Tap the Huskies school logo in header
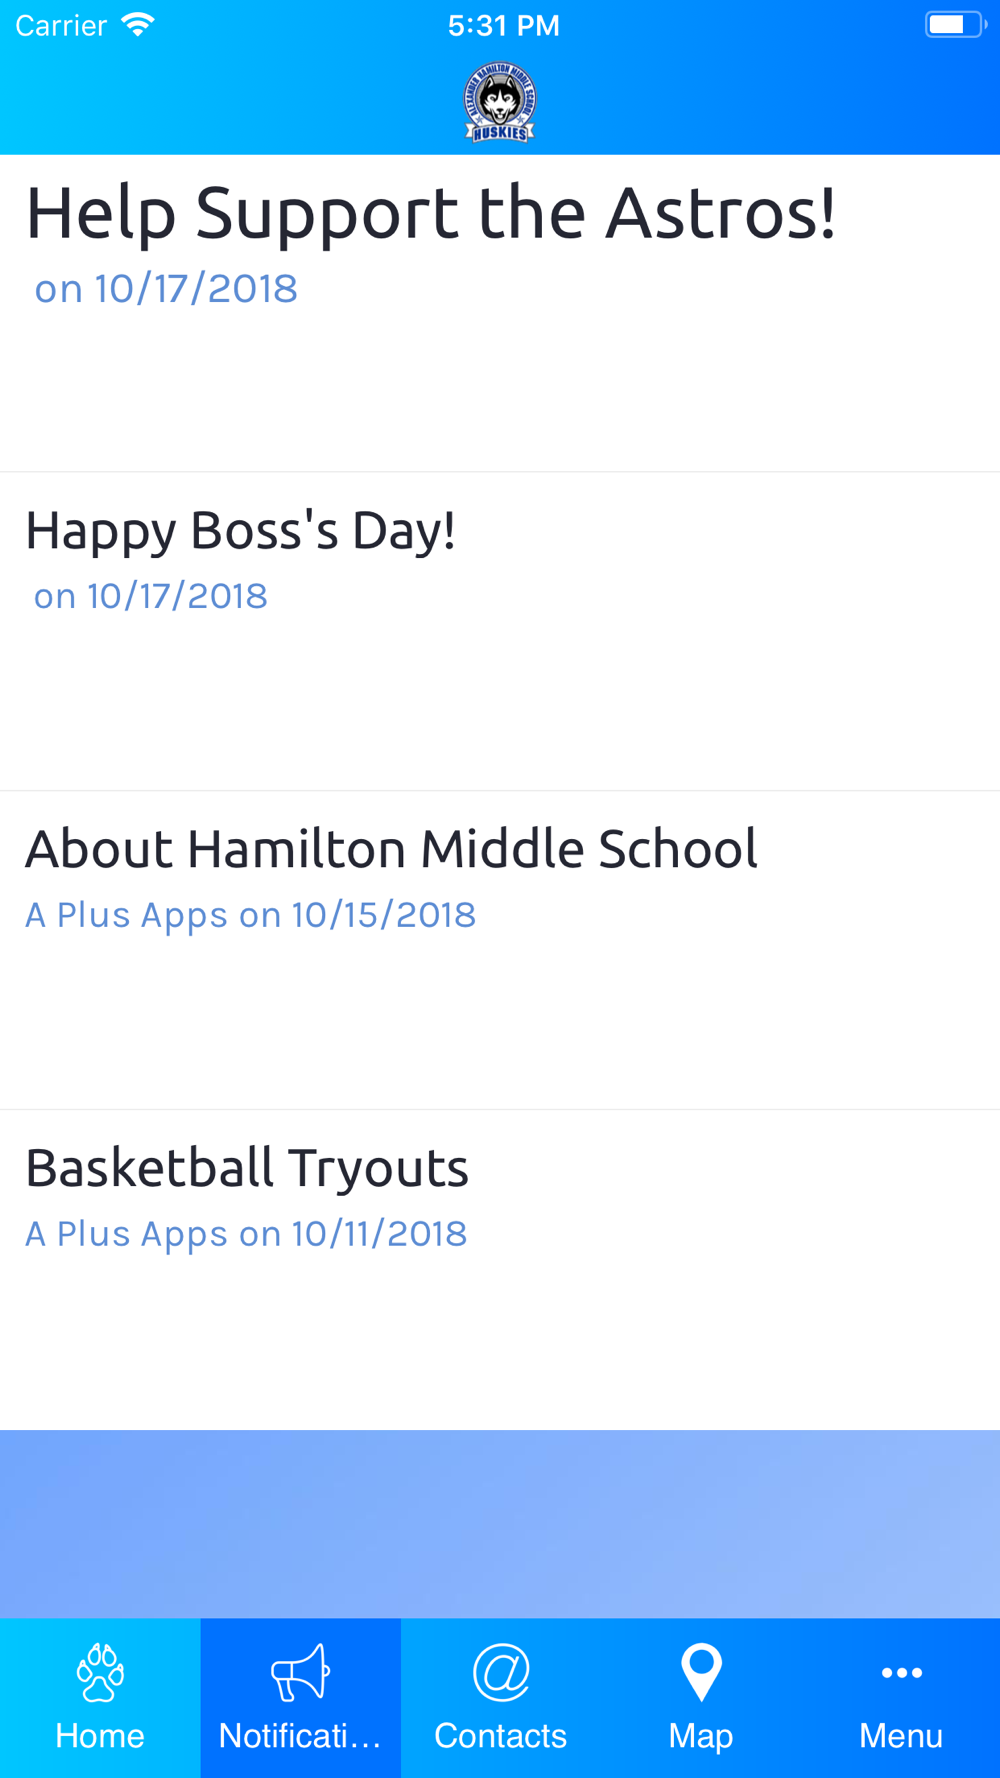1000x1778 pixels. tap(500, 103)
